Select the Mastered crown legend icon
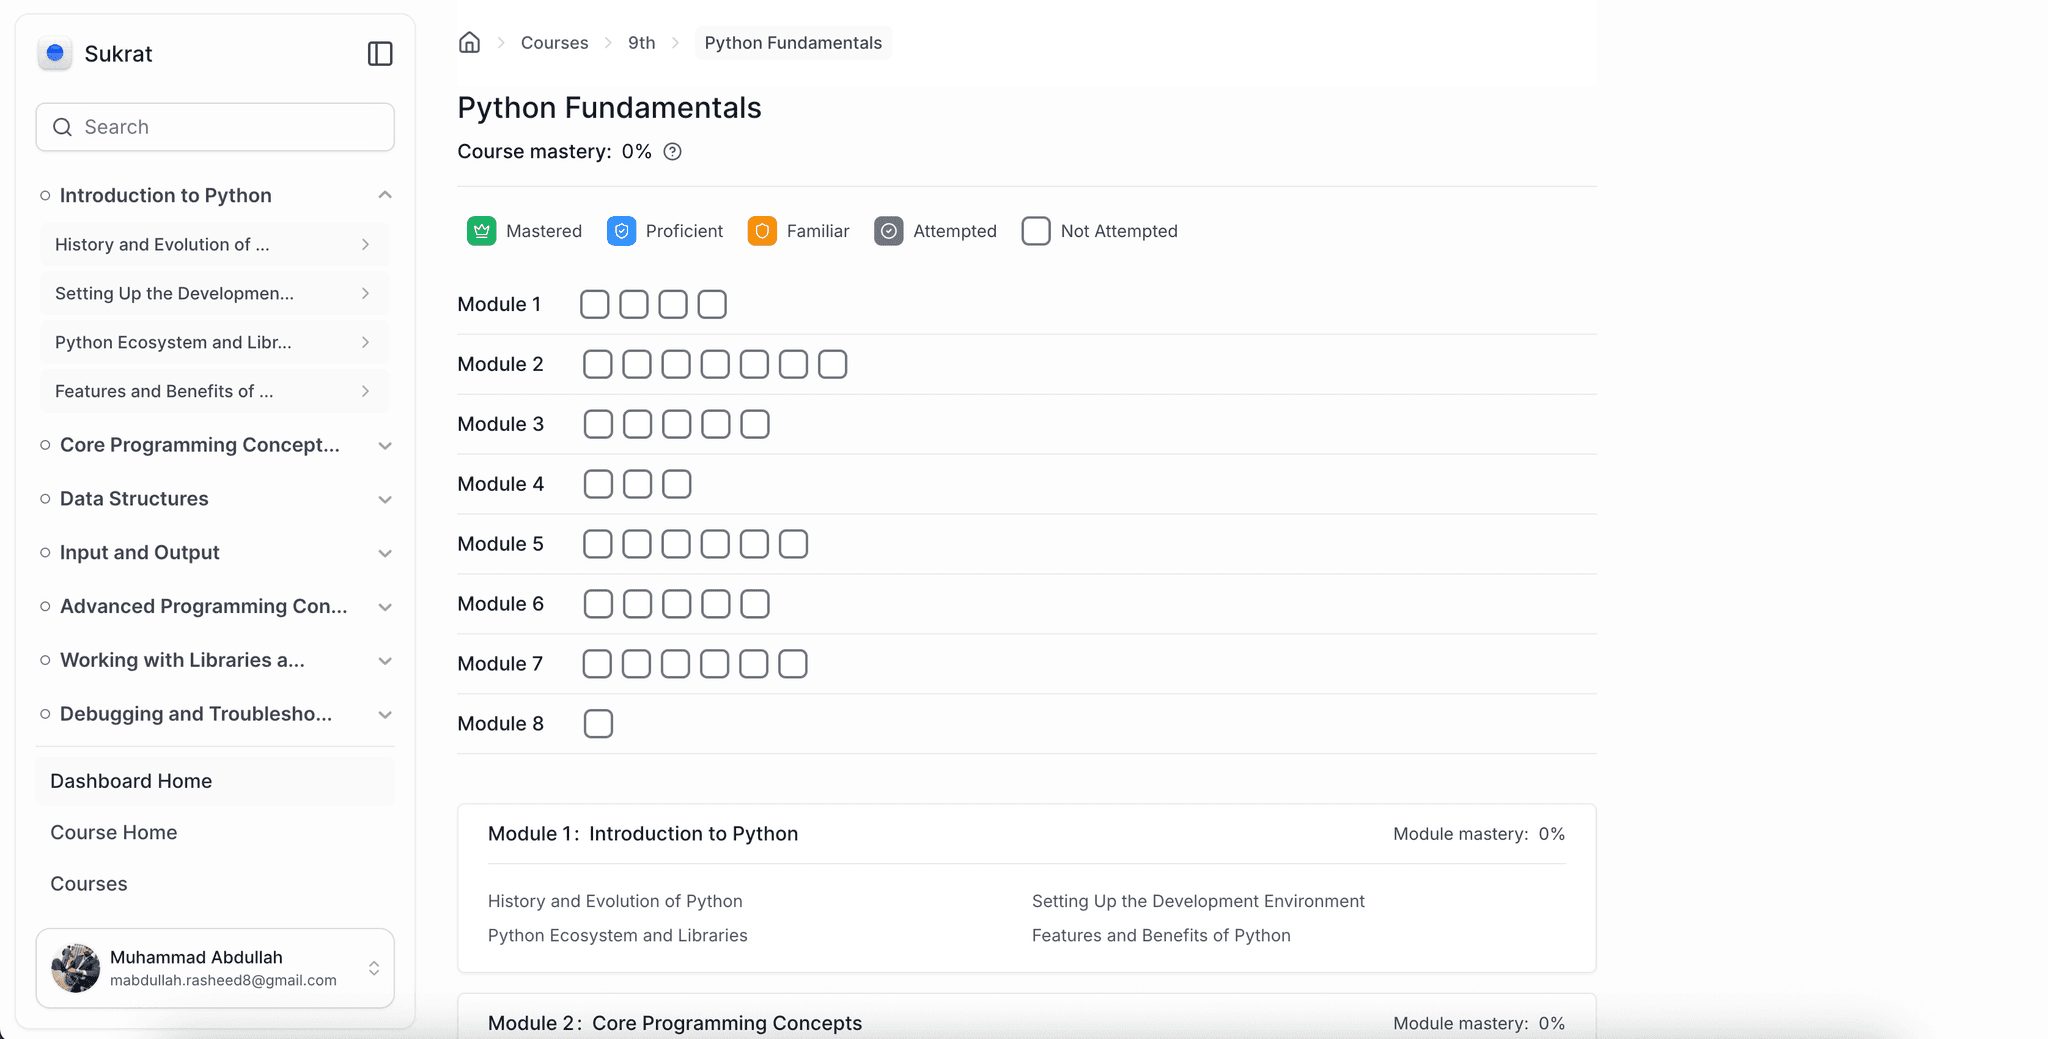This screenshot has width=2048, height=1039. [482, 231]
